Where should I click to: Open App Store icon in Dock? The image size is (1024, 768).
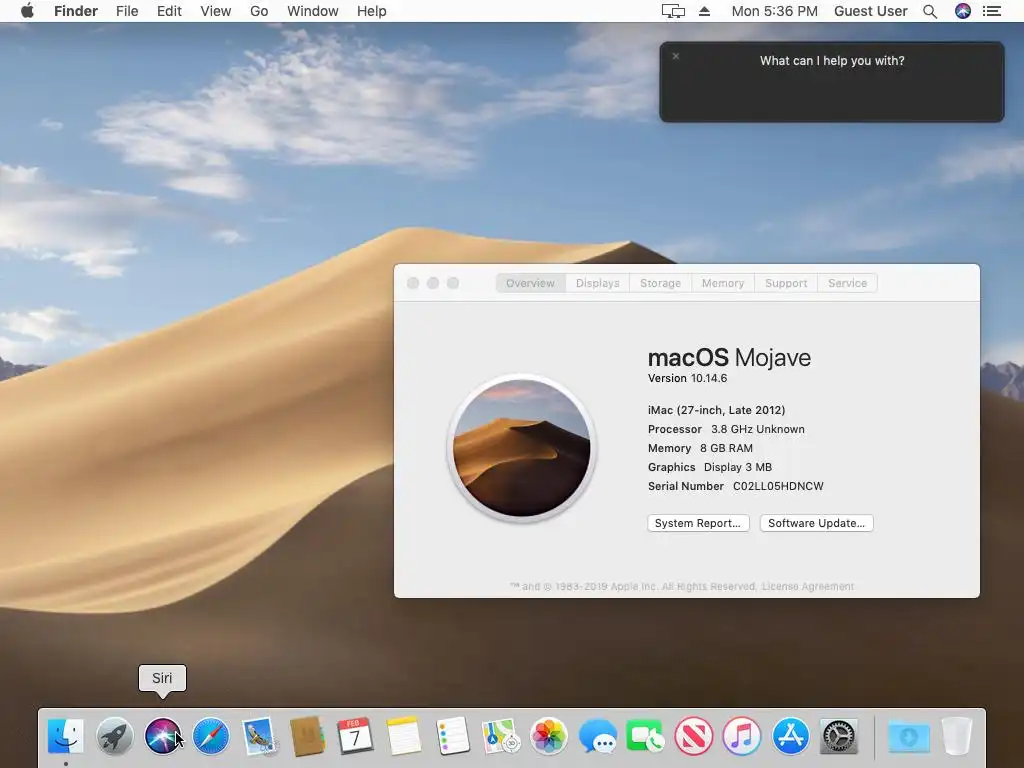click(790, 736)
